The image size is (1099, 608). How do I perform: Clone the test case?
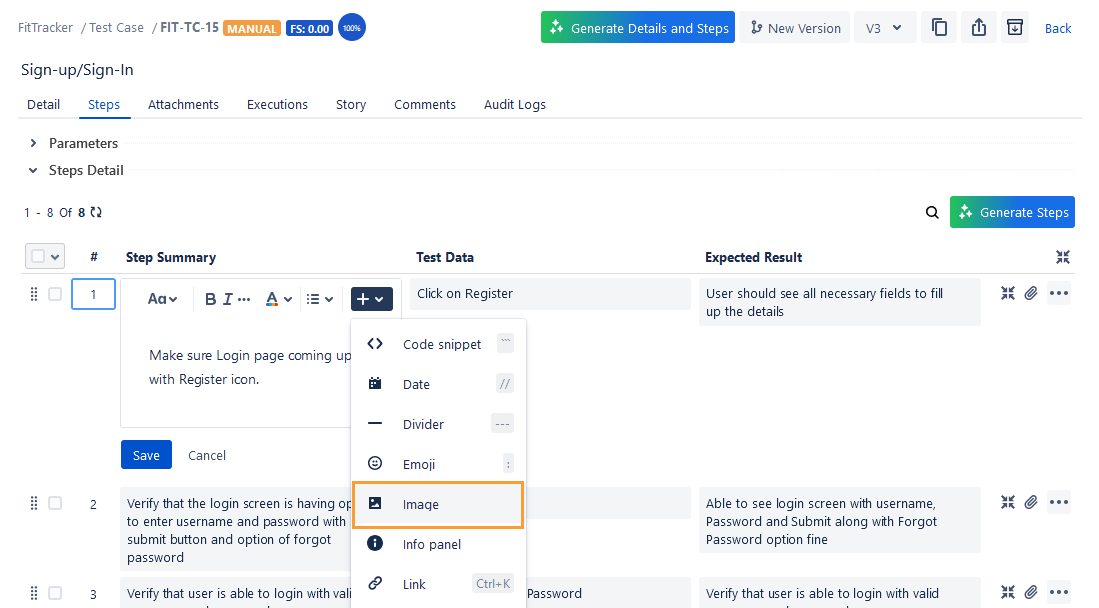pyautogui.click(x=938, y=27)
